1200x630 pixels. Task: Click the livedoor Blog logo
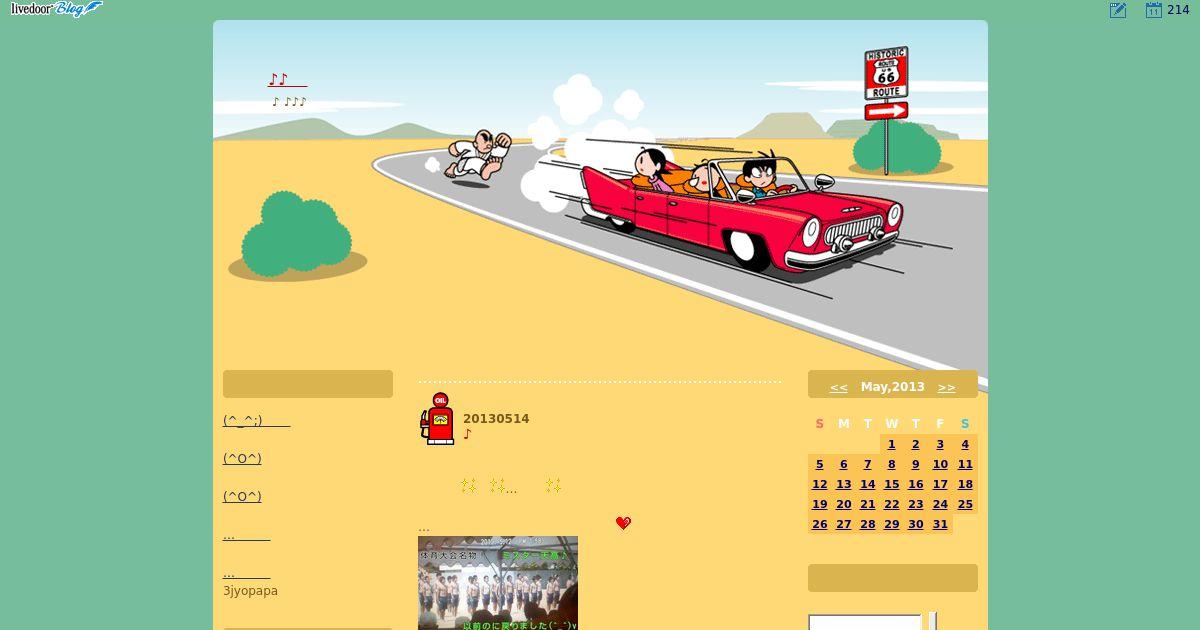tap(56, 9)
